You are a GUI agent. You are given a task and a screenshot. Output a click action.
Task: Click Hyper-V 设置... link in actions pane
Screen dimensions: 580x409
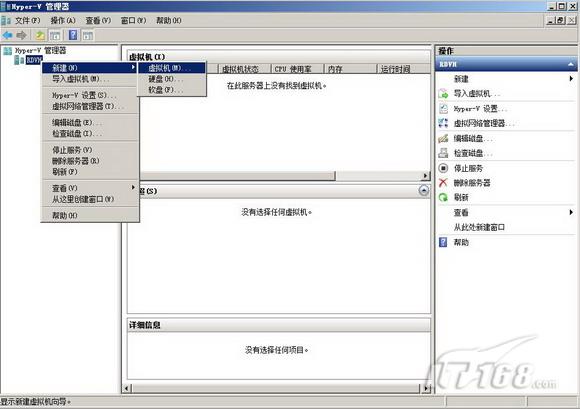[480, 109]
